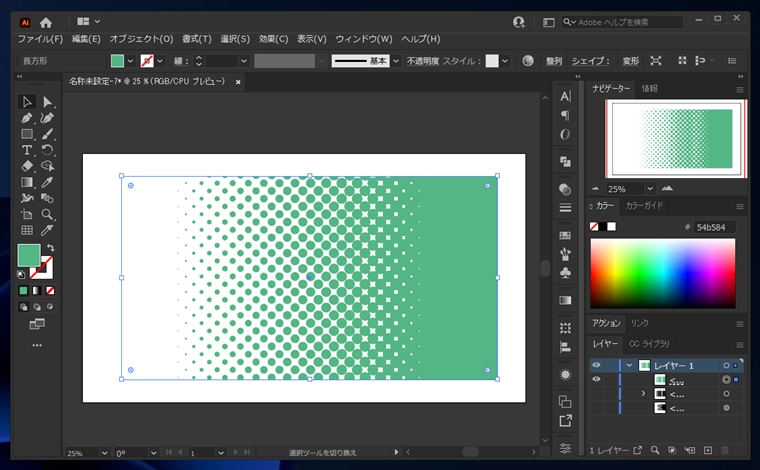Click target circle of レイヤー 1
Image resolution: width=760 pixels, height=470 pixels.
(x=726, y=365)
